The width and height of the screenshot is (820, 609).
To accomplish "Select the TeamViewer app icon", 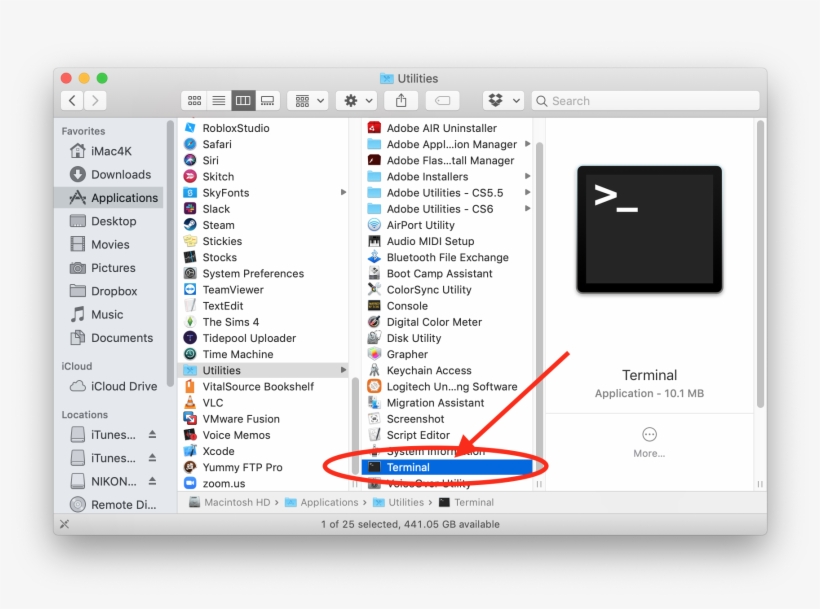I will point(190,290).
